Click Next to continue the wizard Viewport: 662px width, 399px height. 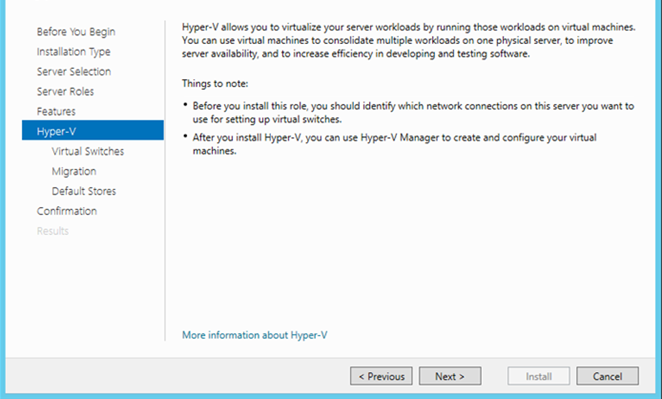point(450,376)
